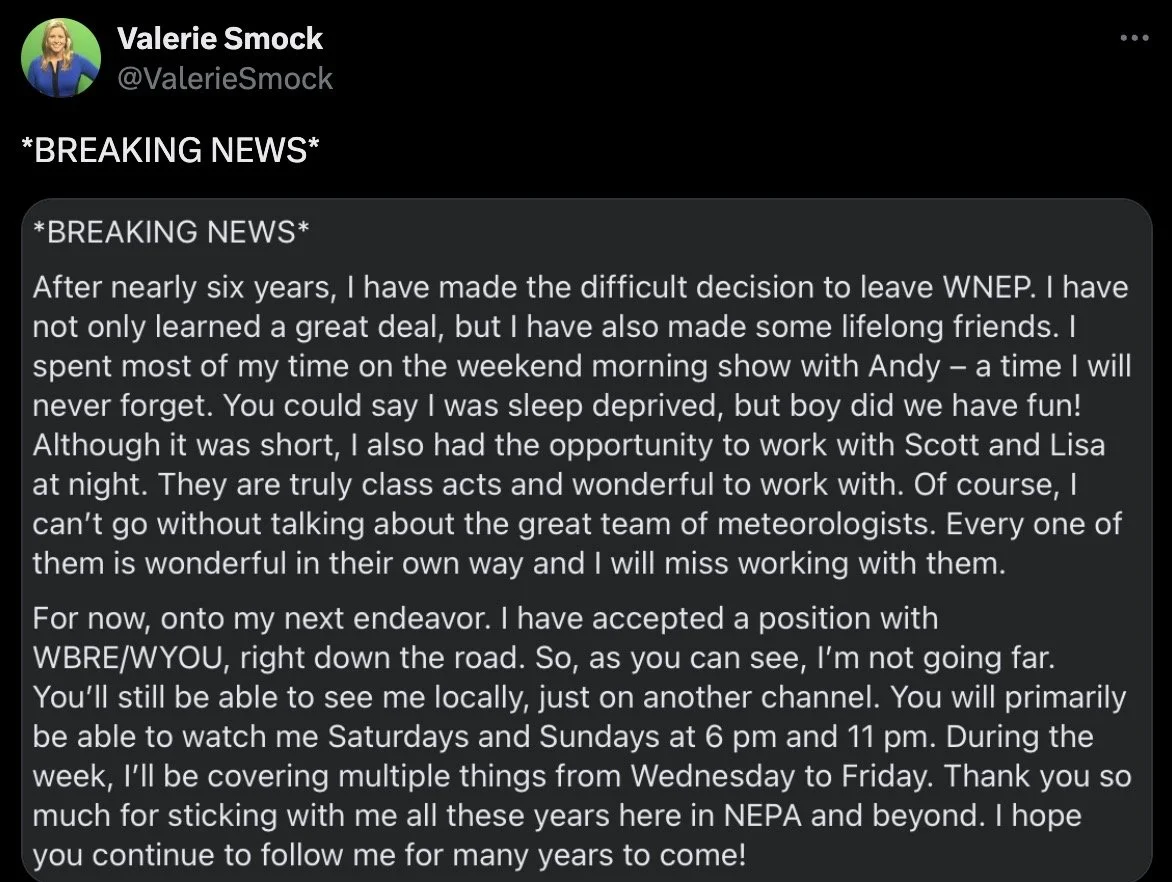
Task: Click Valerie Smock's profile avatar
Action: click(x=61, y=58)
